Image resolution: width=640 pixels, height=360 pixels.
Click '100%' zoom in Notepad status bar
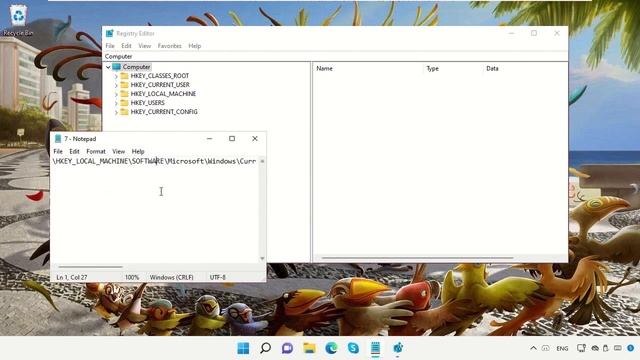tap(132, 277)
